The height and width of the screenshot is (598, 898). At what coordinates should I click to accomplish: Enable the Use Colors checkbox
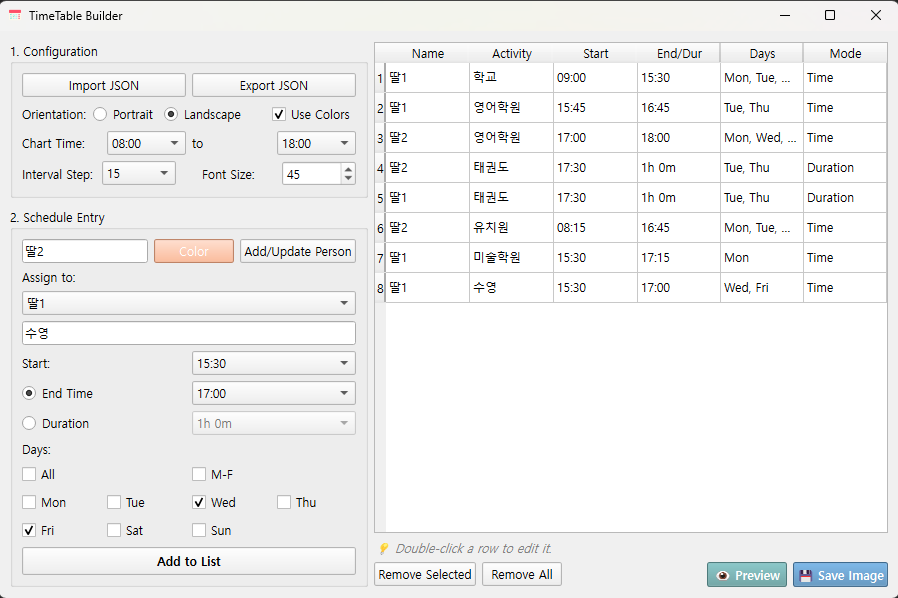[x=279, y=114]
